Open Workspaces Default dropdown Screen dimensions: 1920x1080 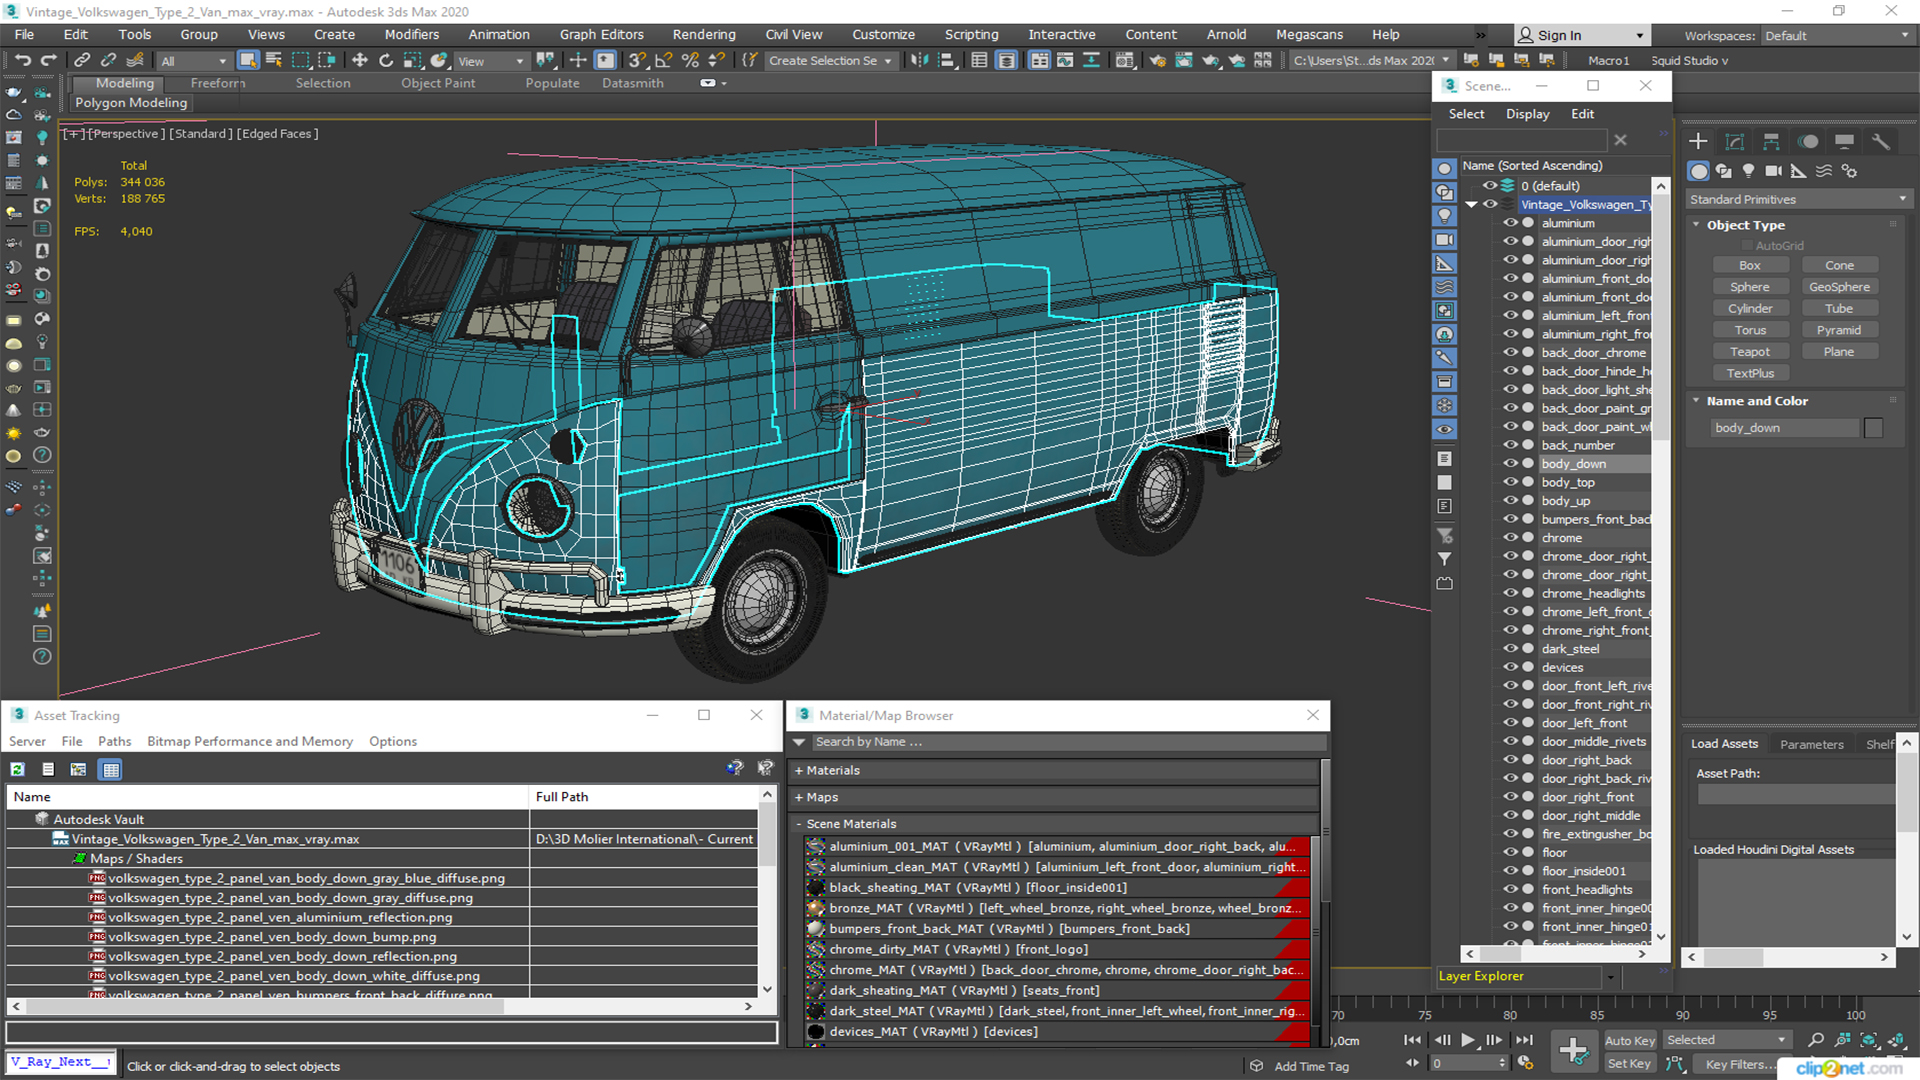pyautogui.click(x=1837, y=36)
